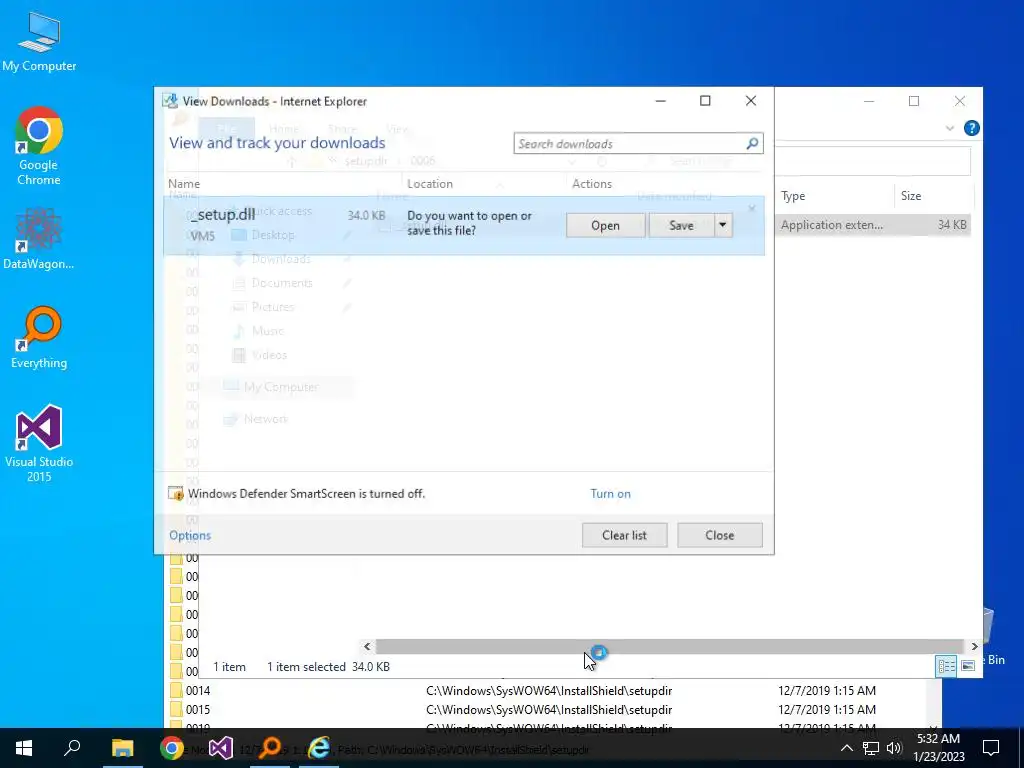Close the File Explorer window behind

[959, 101]
